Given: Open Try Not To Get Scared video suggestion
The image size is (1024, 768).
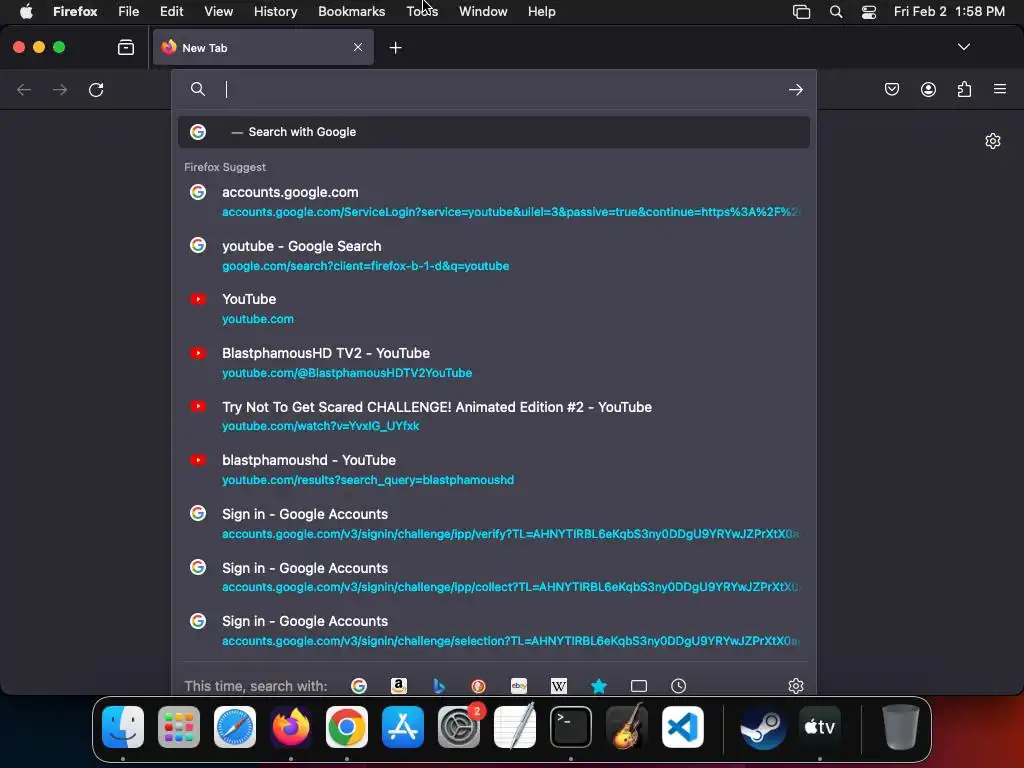Looking at the screenshot, I should (494, 416).
